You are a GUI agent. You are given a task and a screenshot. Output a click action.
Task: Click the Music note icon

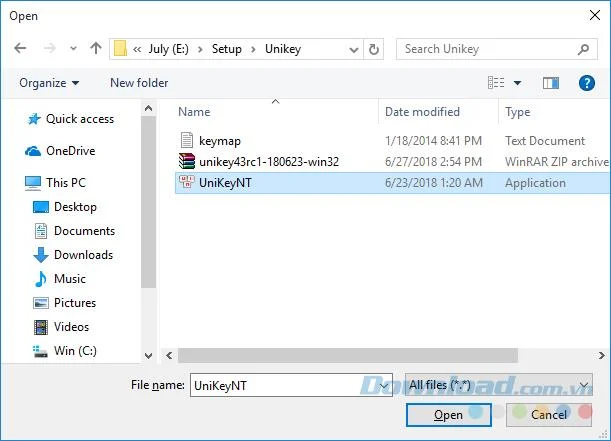[x=41, y=279]
